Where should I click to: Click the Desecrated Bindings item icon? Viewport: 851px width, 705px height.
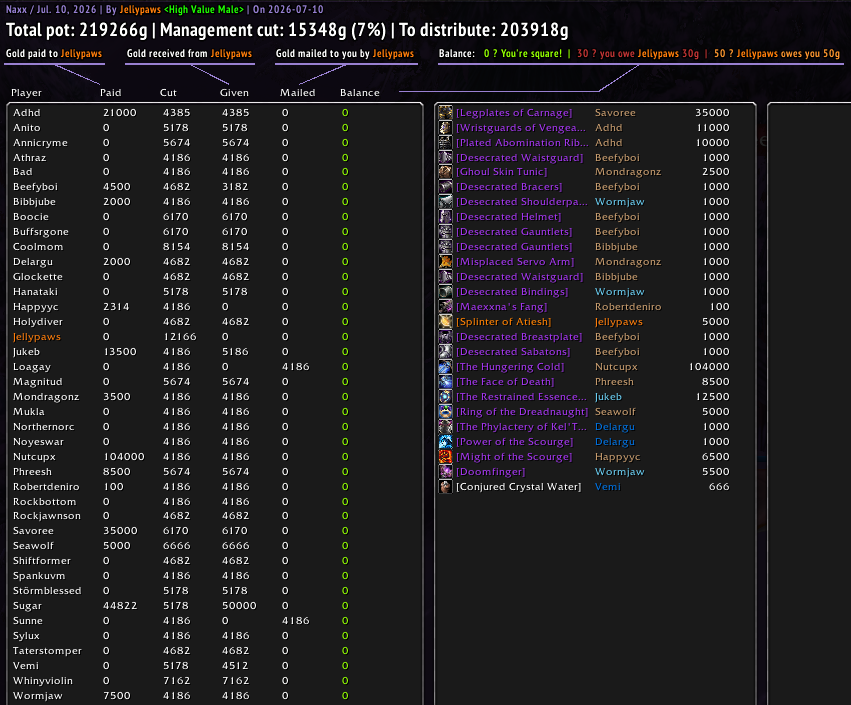click(446, 291)
